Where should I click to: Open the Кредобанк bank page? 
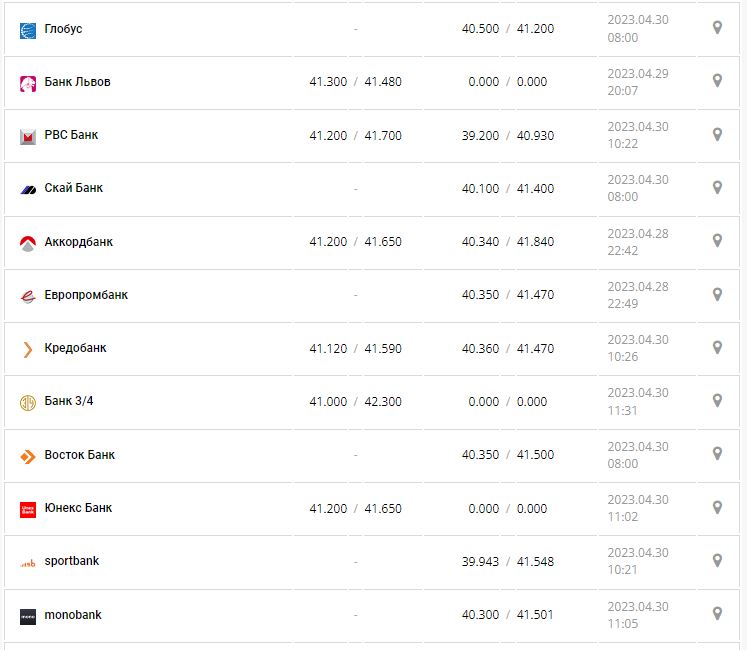tap(75, 348)
